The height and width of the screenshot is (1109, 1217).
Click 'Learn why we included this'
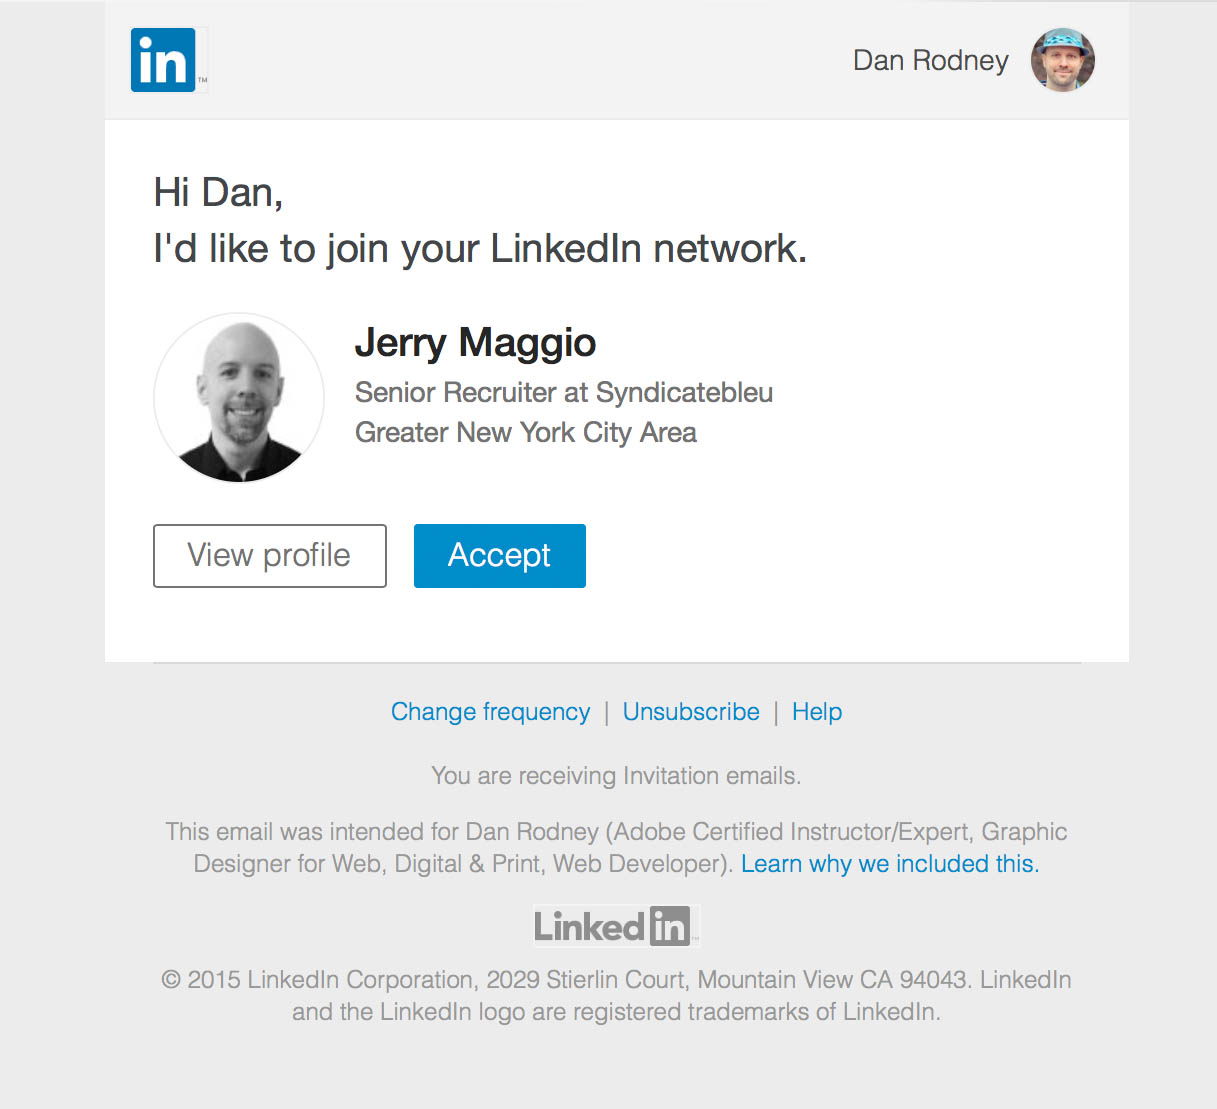click(890, 864)
